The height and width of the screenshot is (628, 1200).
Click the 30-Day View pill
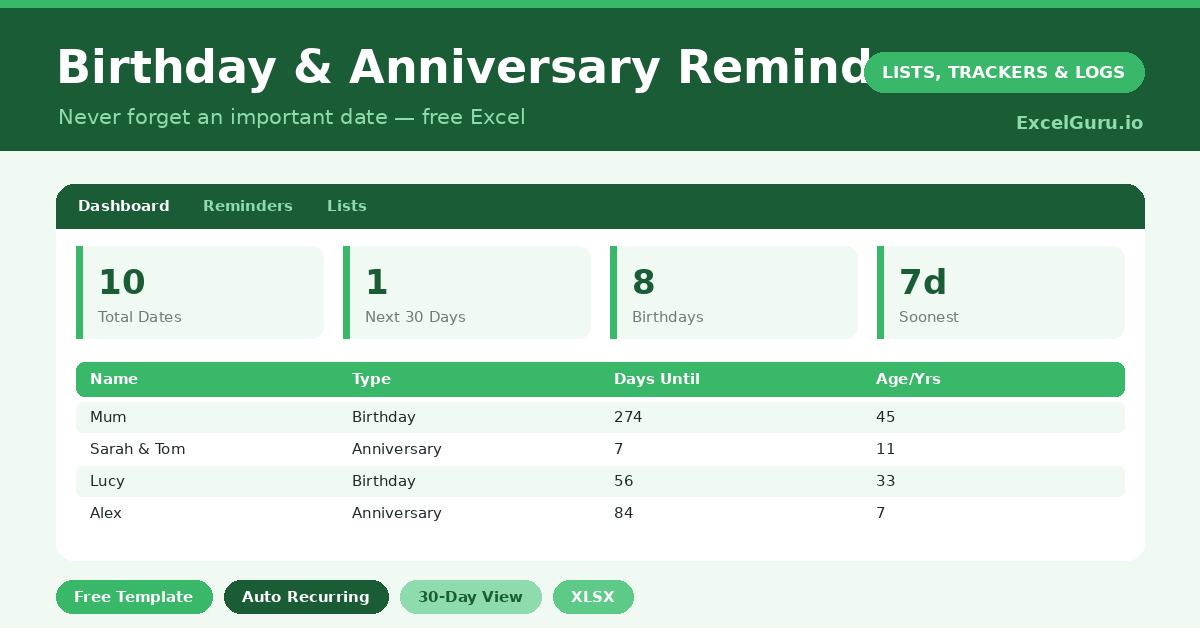tap(471, 597)
